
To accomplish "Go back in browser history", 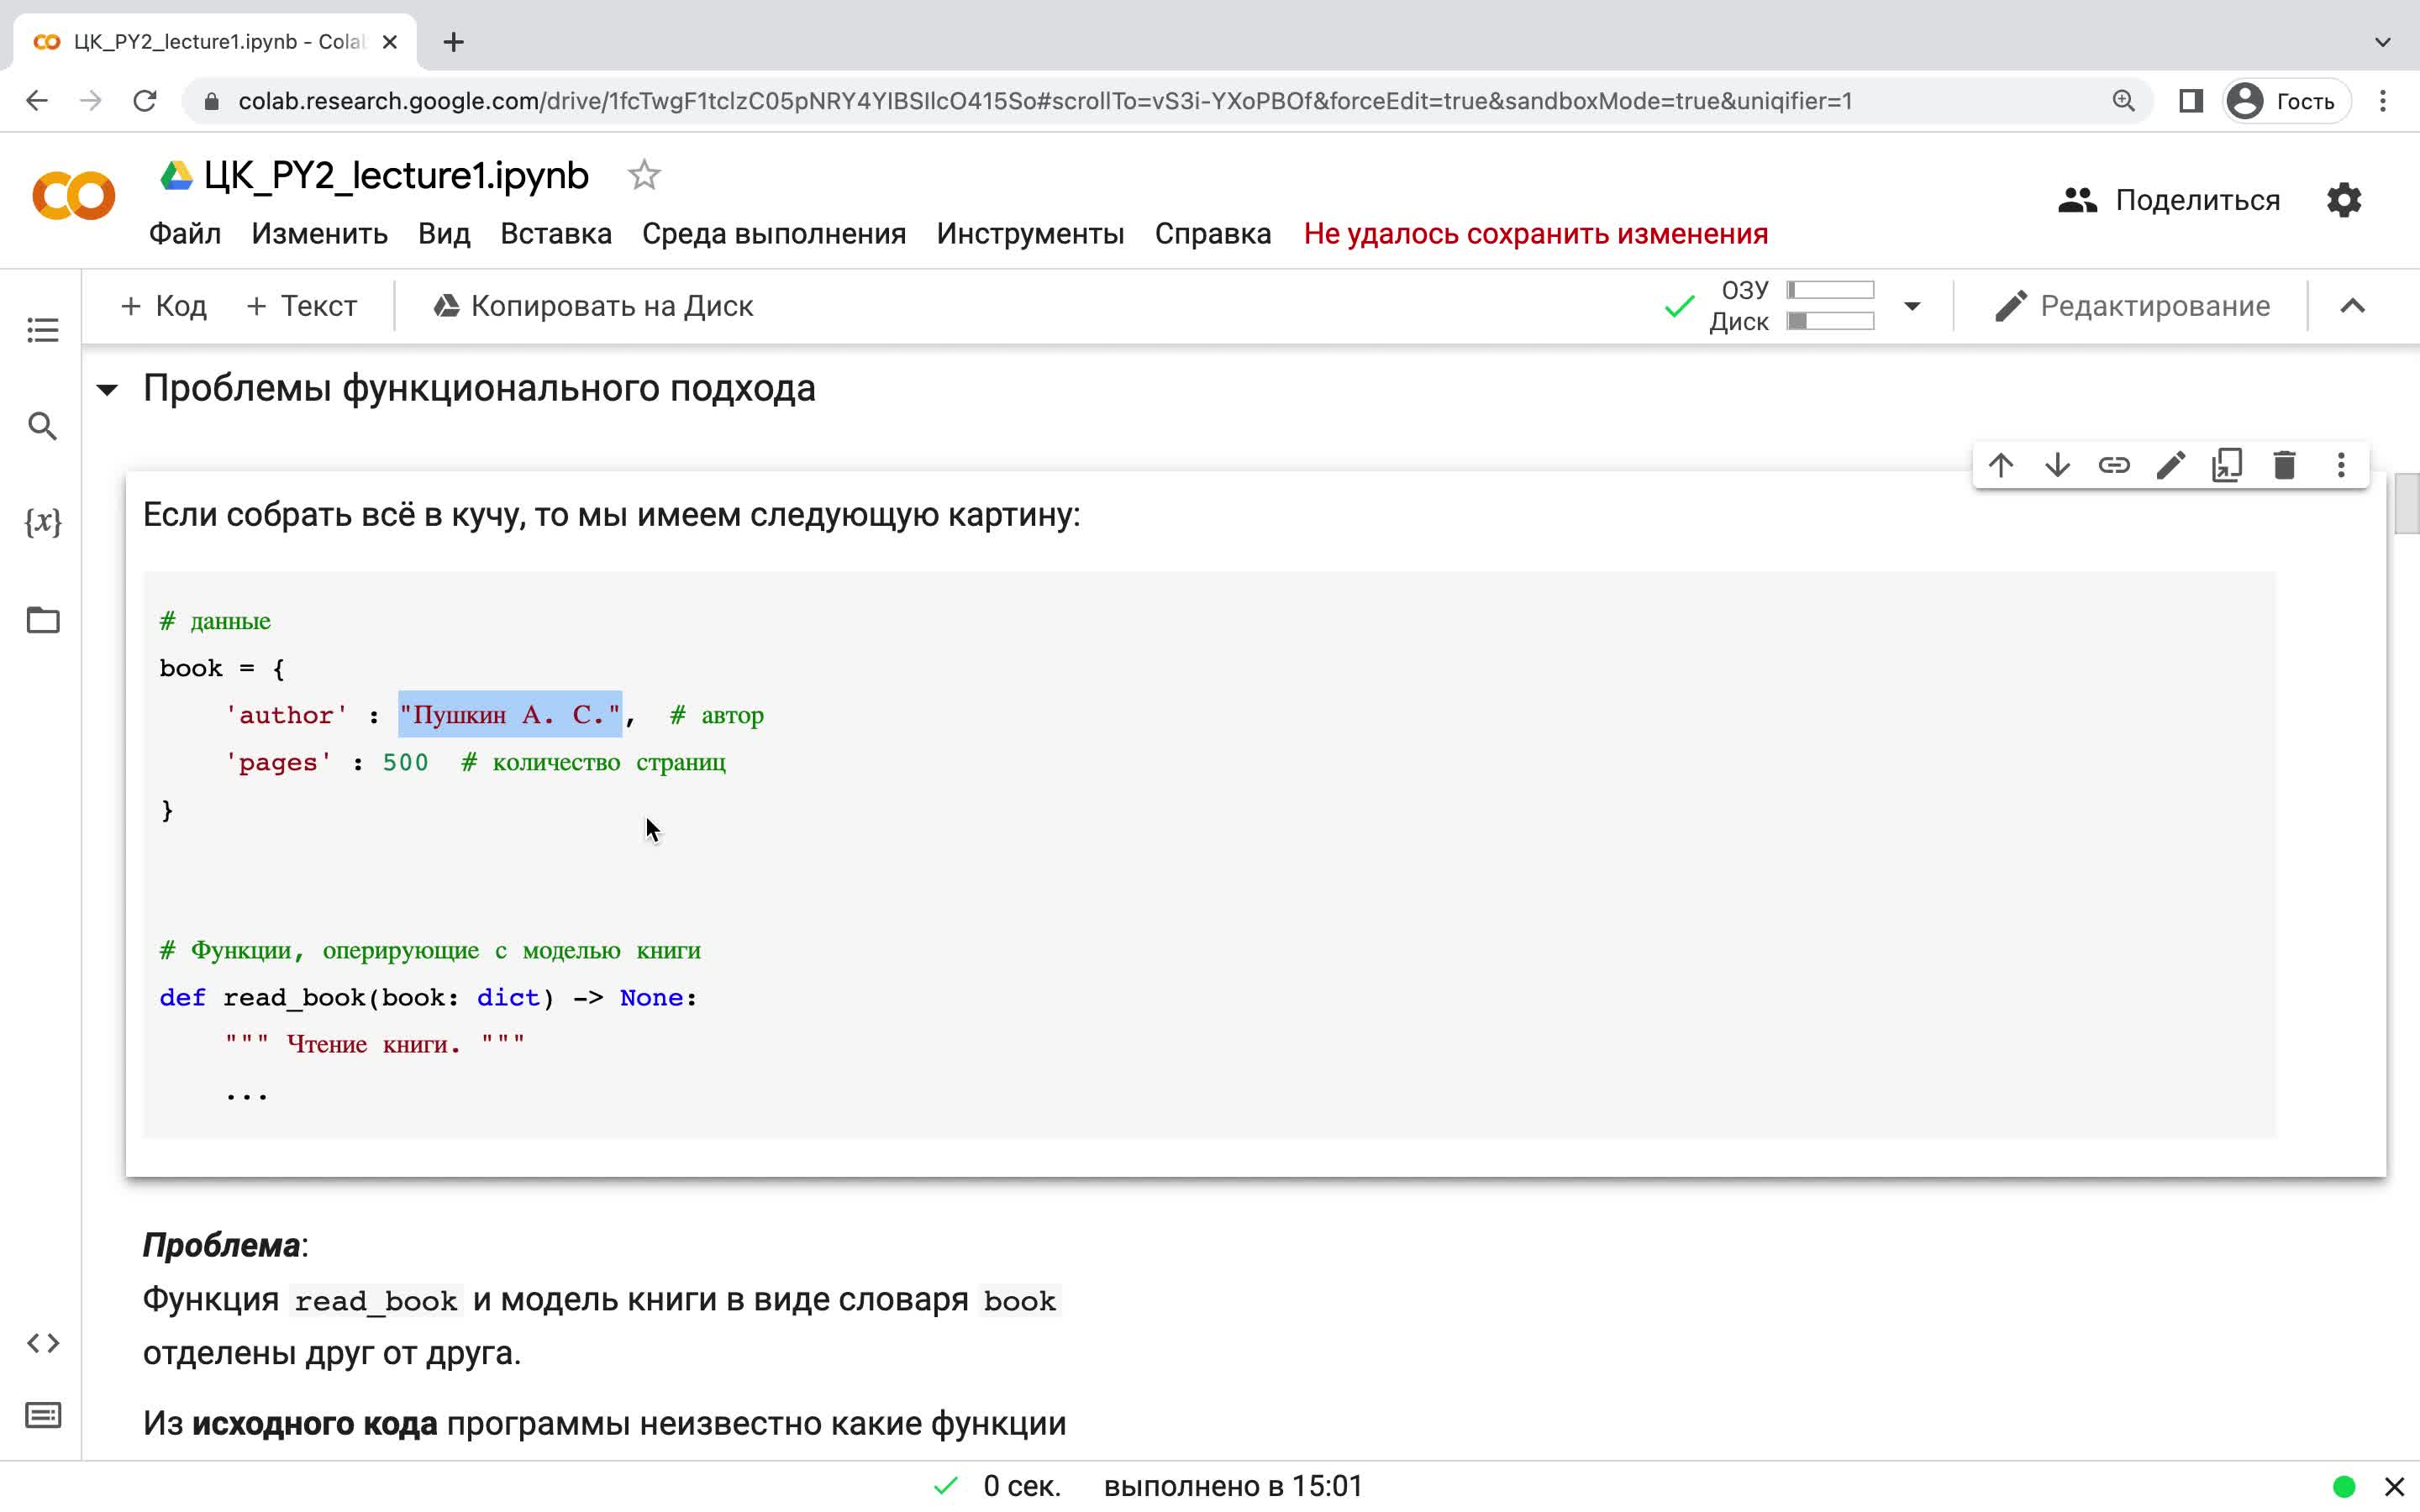I will coord(37,101).
